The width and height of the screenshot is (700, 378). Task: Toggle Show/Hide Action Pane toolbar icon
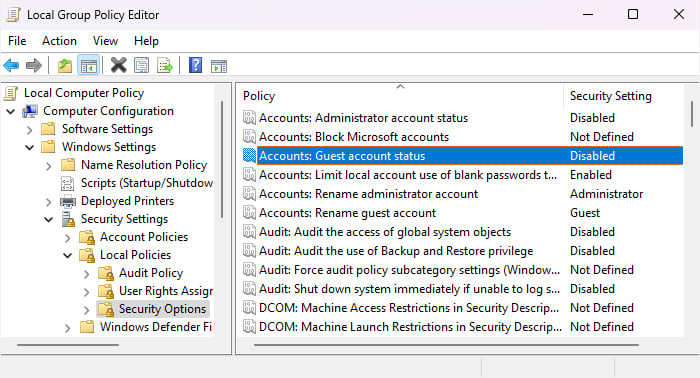coord(219,66)
